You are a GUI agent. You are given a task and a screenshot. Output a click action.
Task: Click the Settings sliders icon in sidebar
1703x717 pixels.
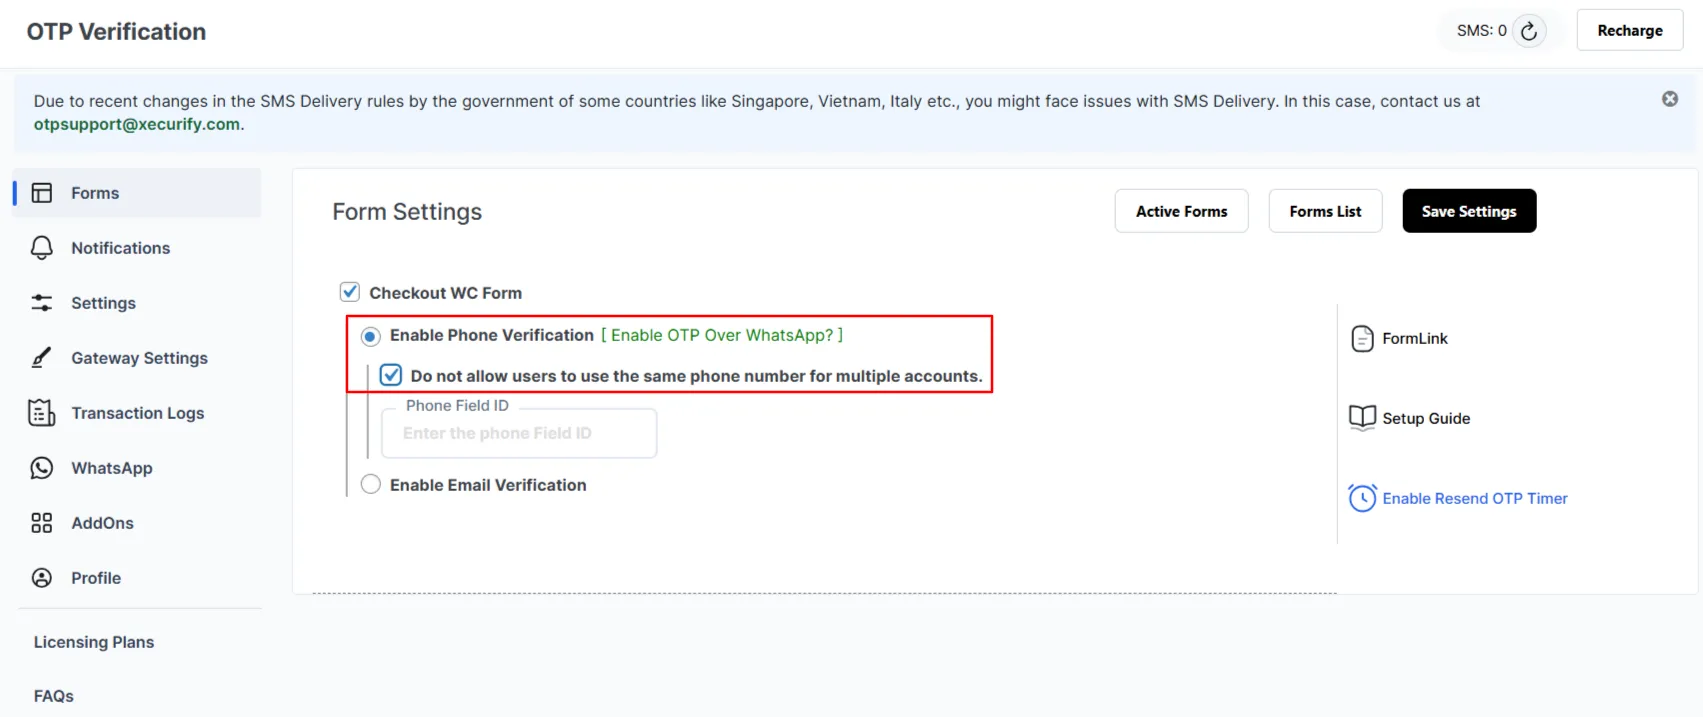click(42, 303)
